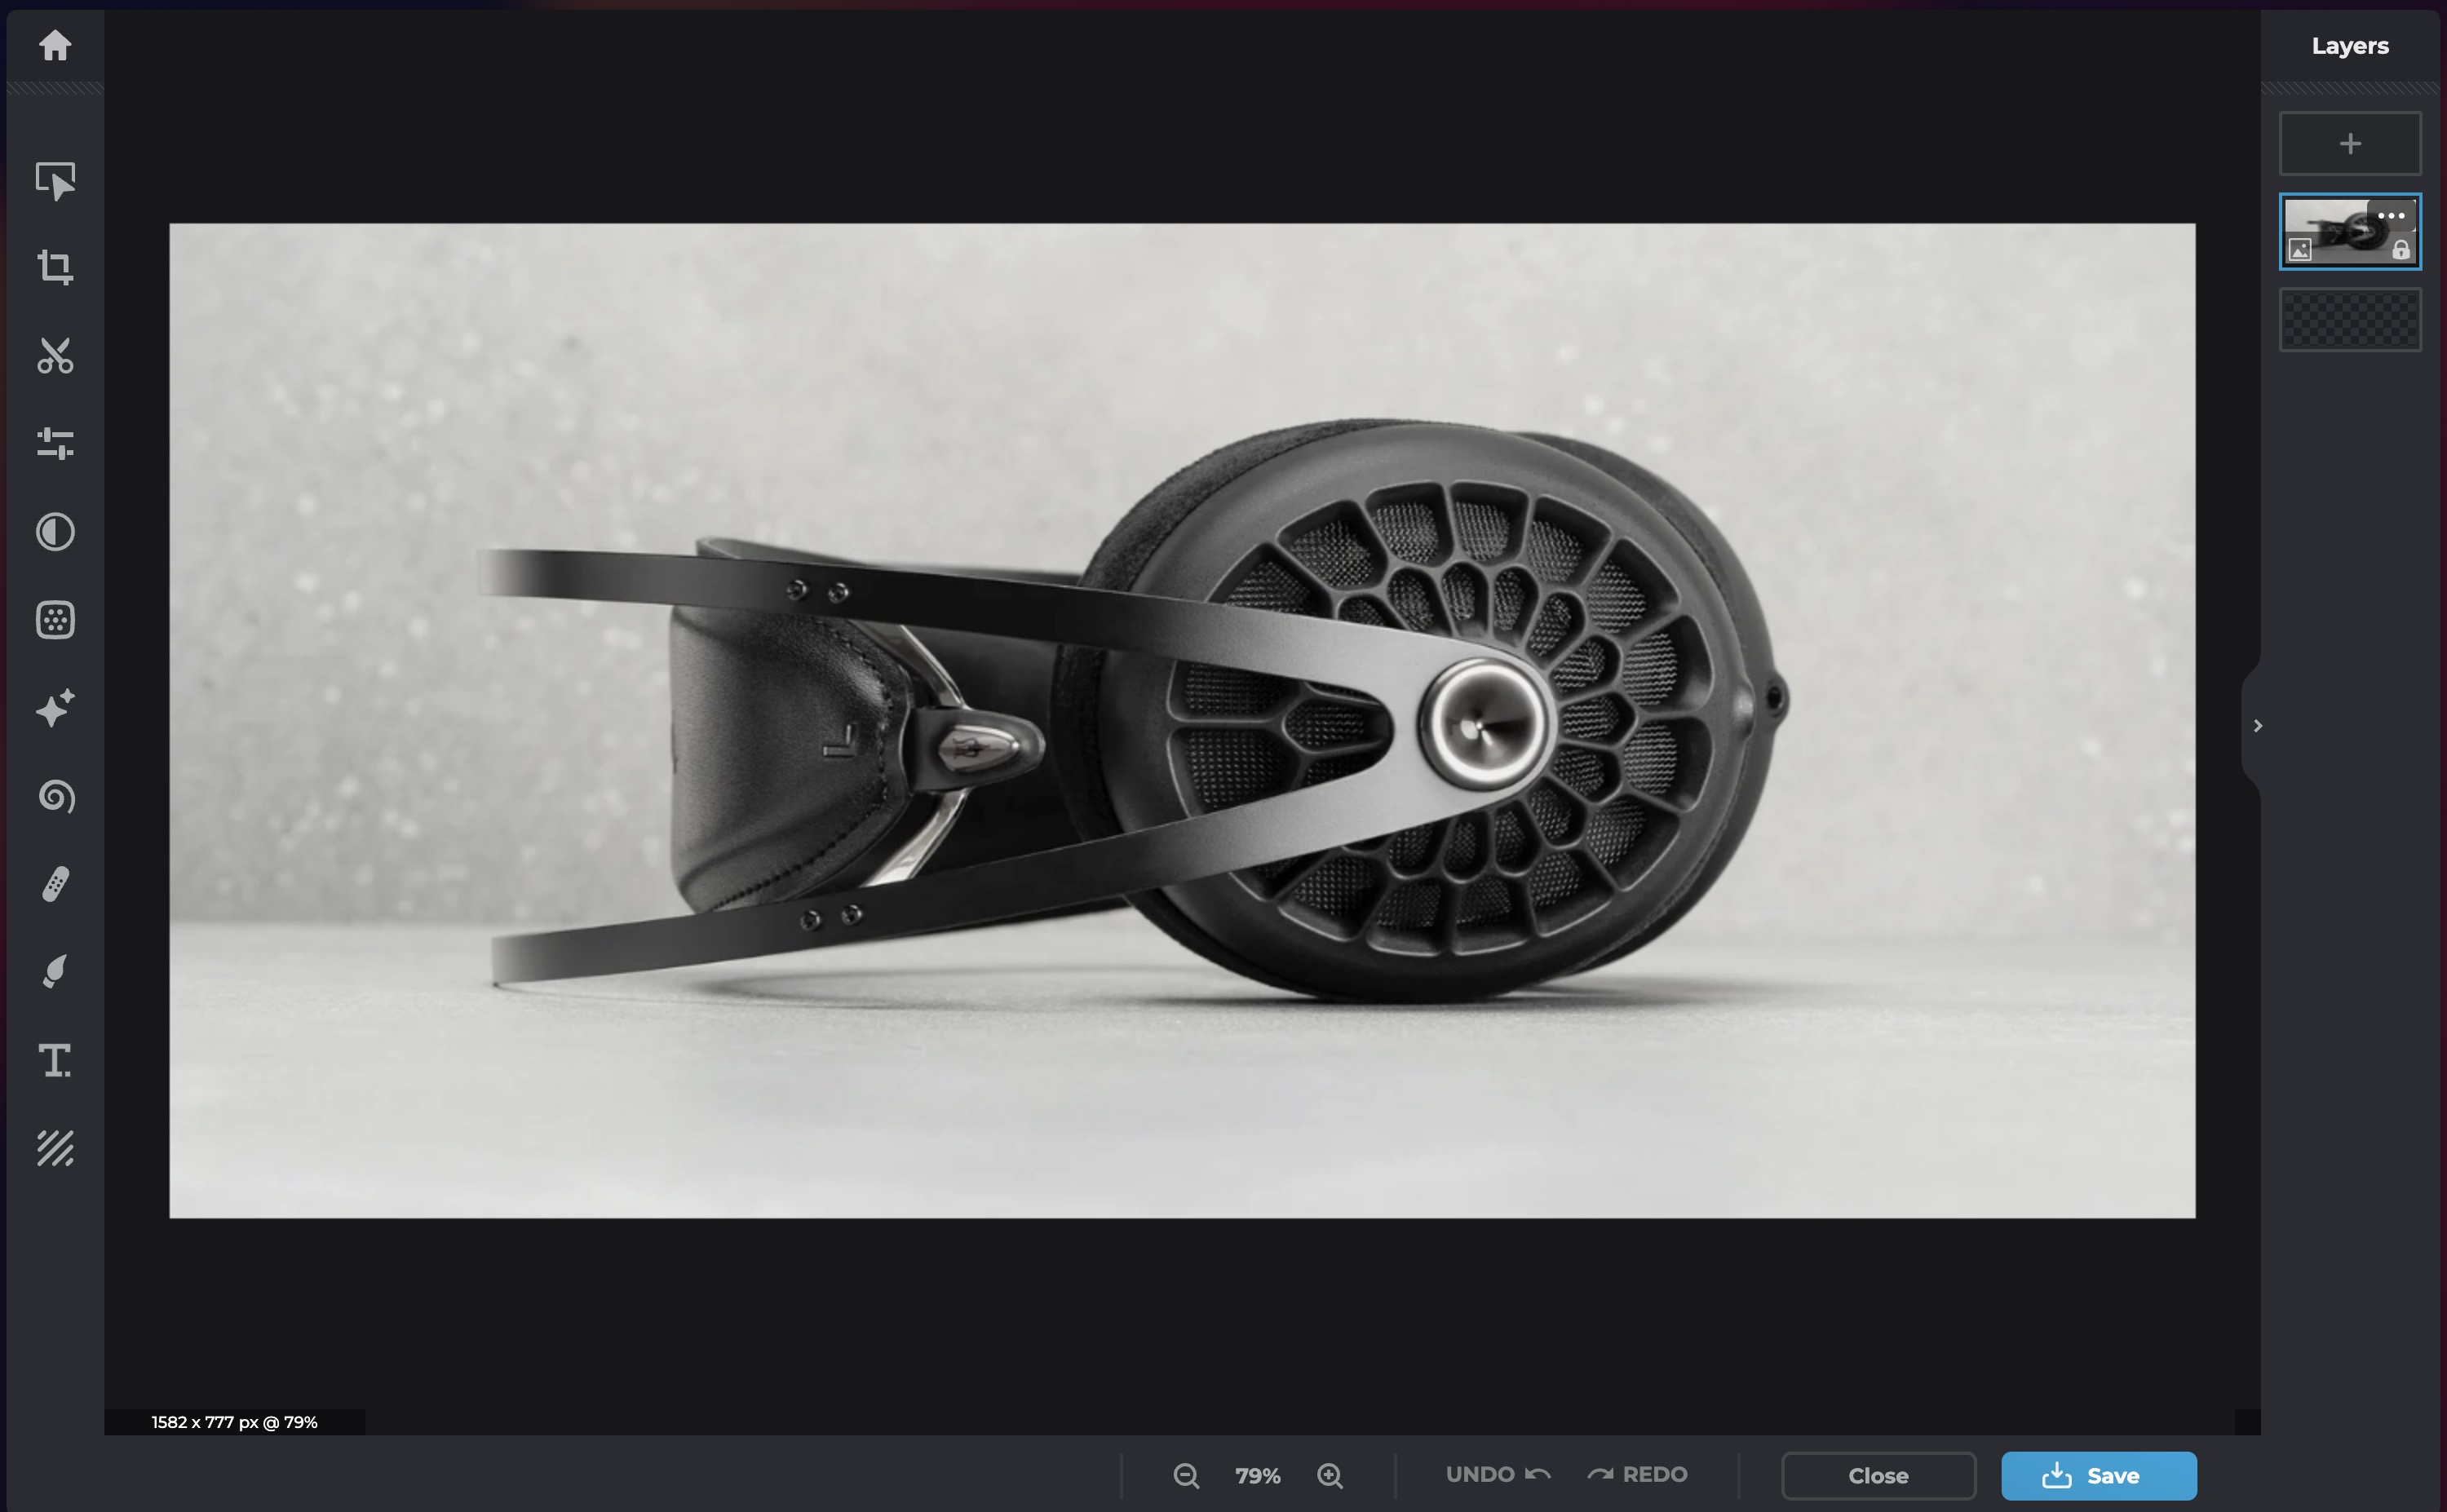Click the Add layer plus button
Screen dimensions: 2447x1512
2350,144
